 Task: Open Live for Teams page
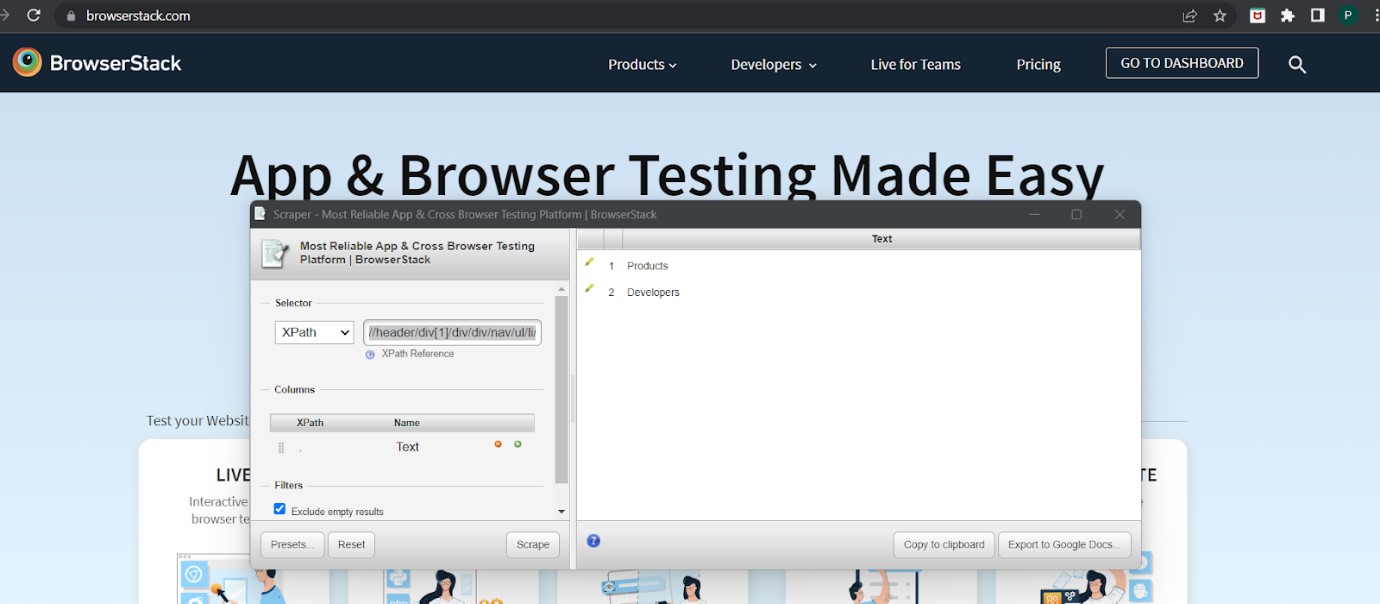click(915, 64)
